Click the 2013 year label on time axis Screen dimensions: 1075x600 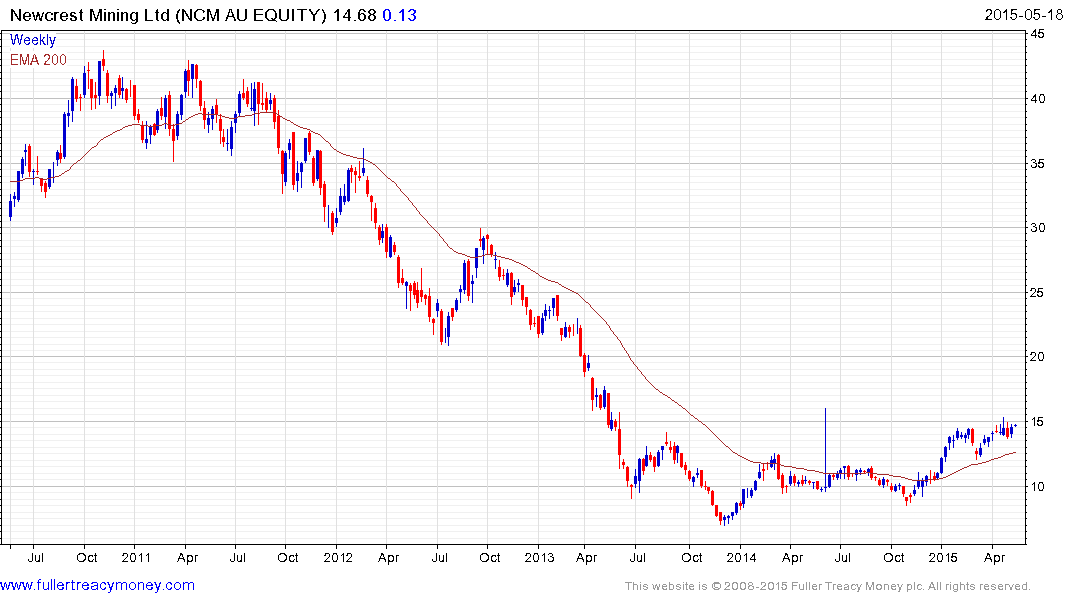(540, 557)
